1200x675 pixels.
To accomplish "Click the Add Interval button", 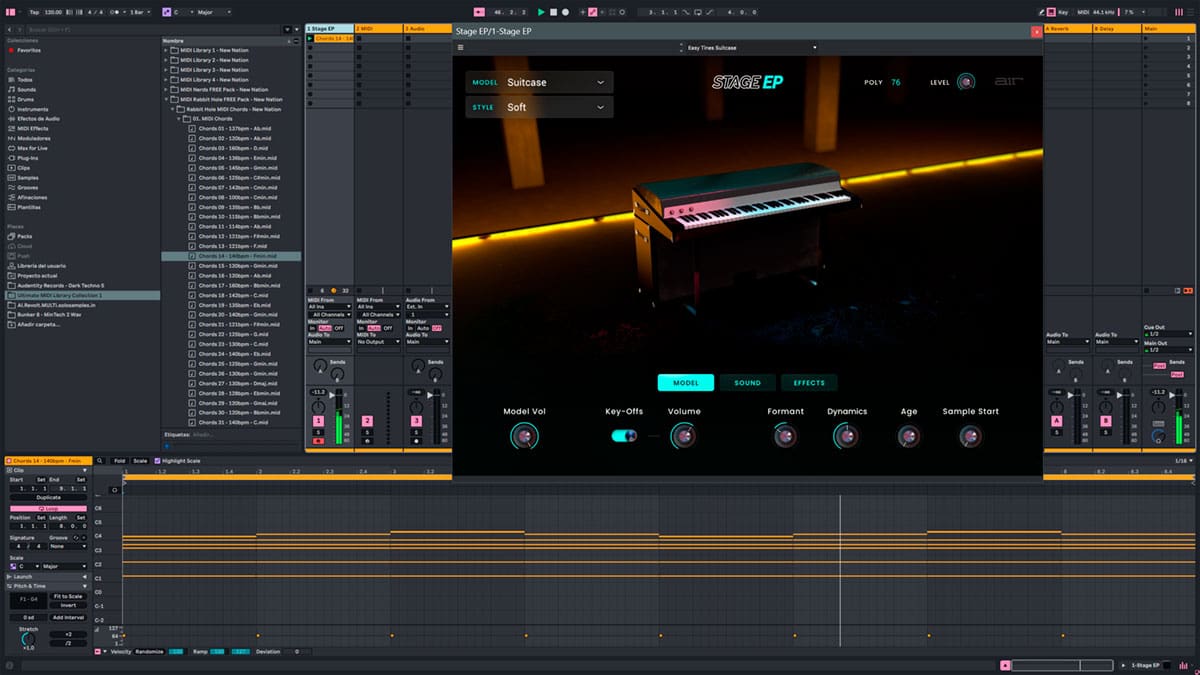I will coord(68,617).
